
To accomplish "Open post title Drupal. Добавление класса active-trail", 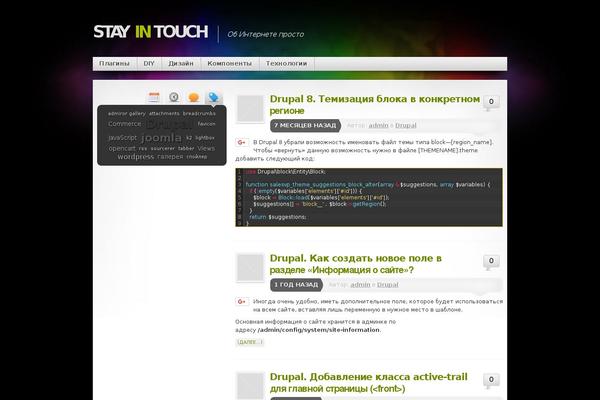I will coord(368,382).
